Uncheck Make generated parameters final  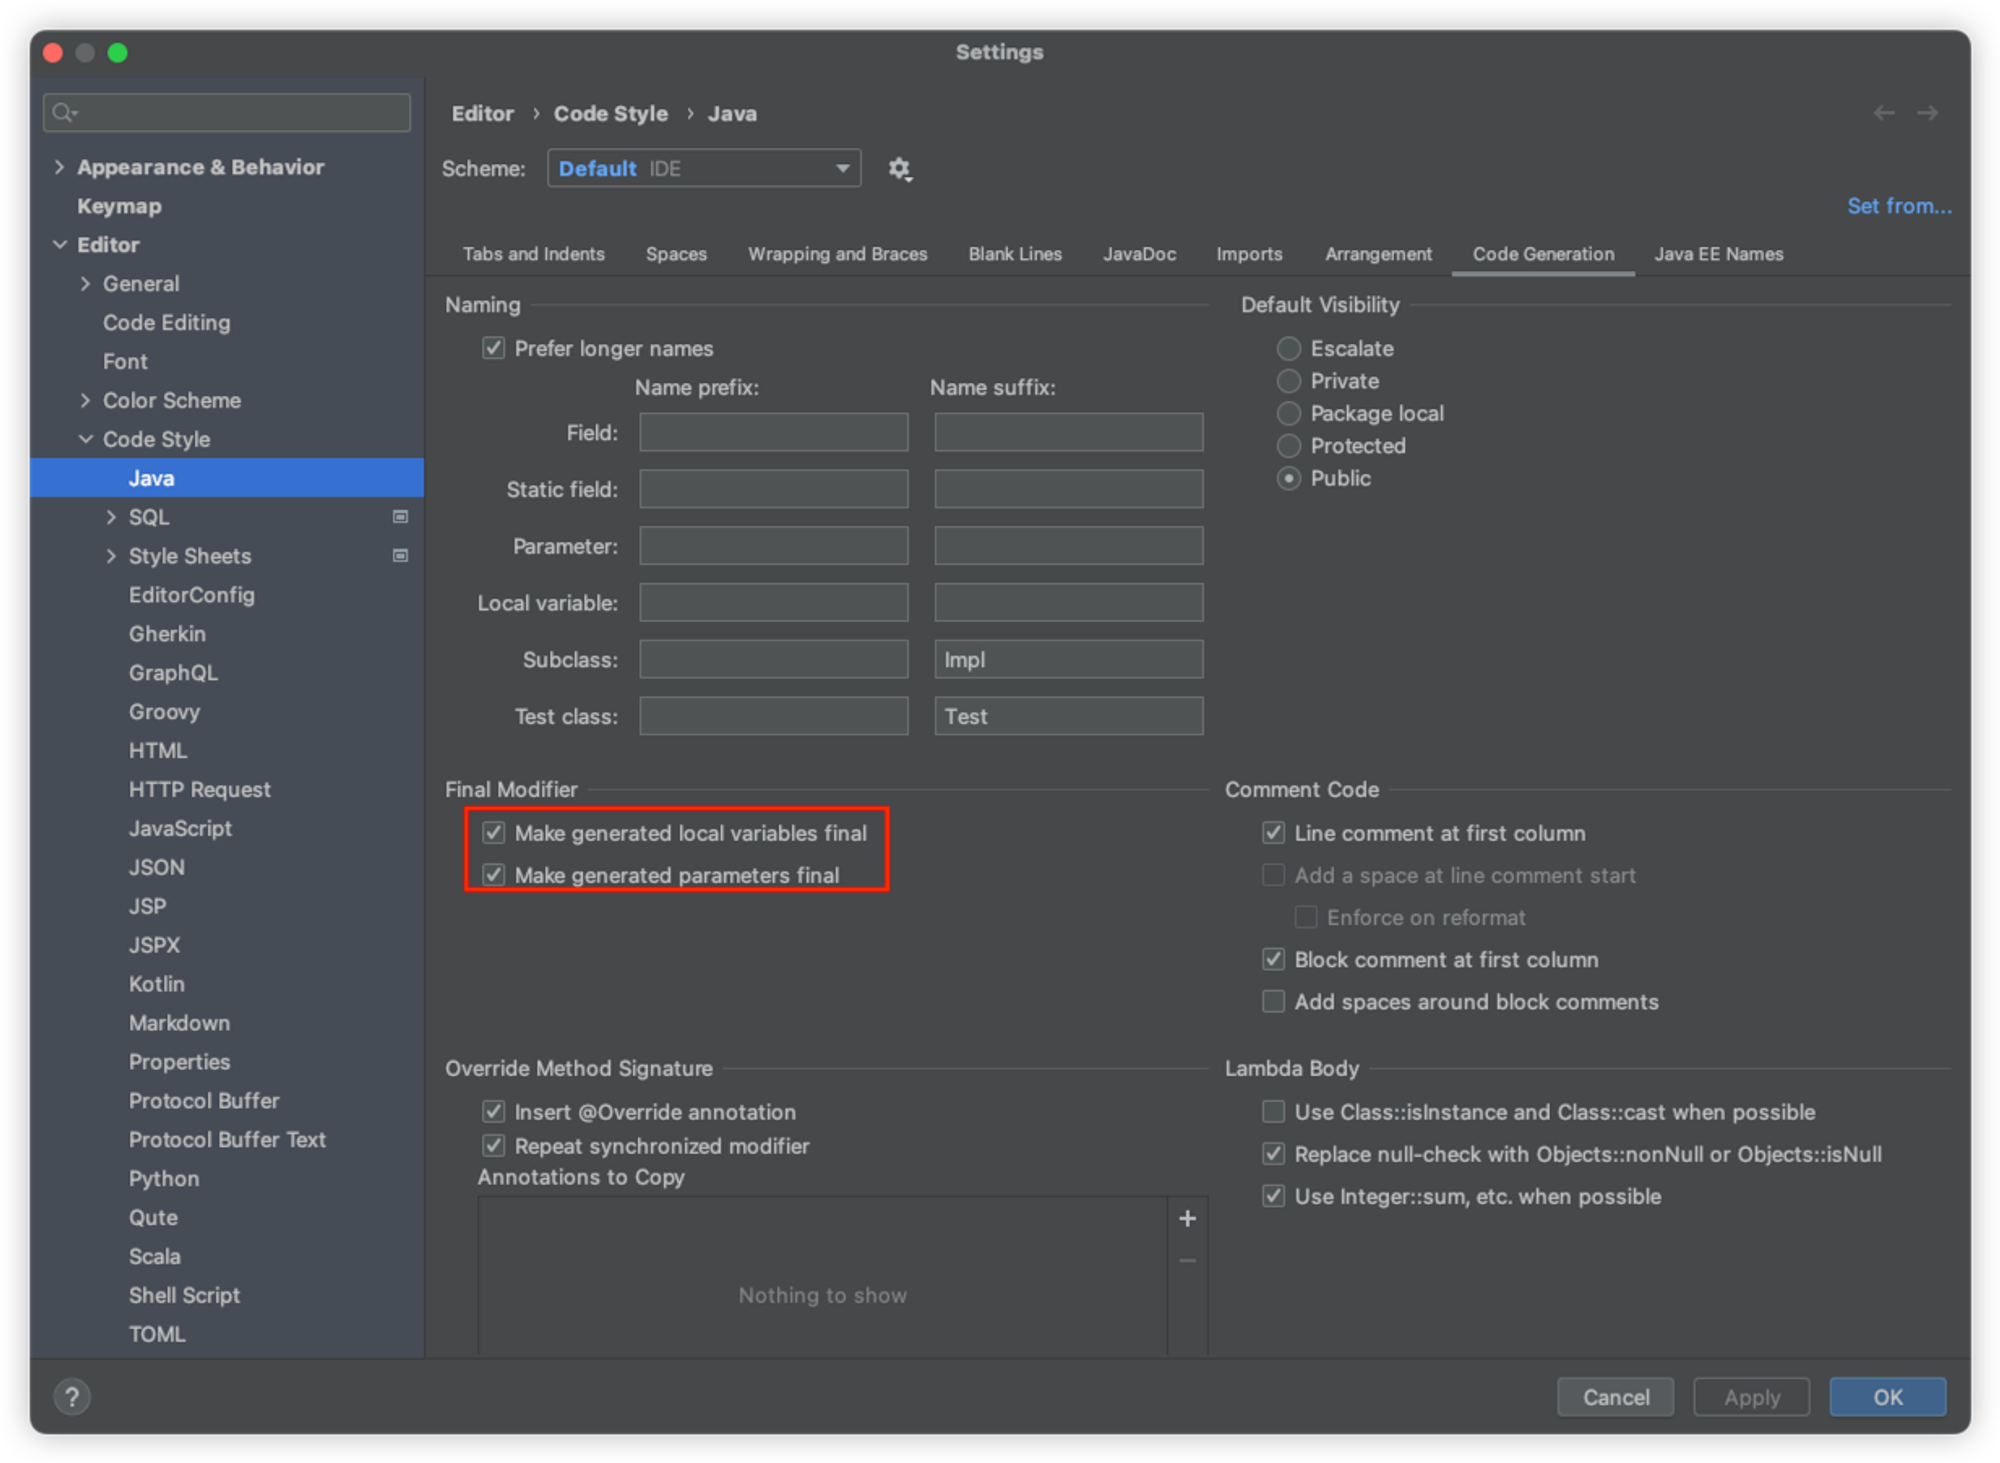pos(493,875)
